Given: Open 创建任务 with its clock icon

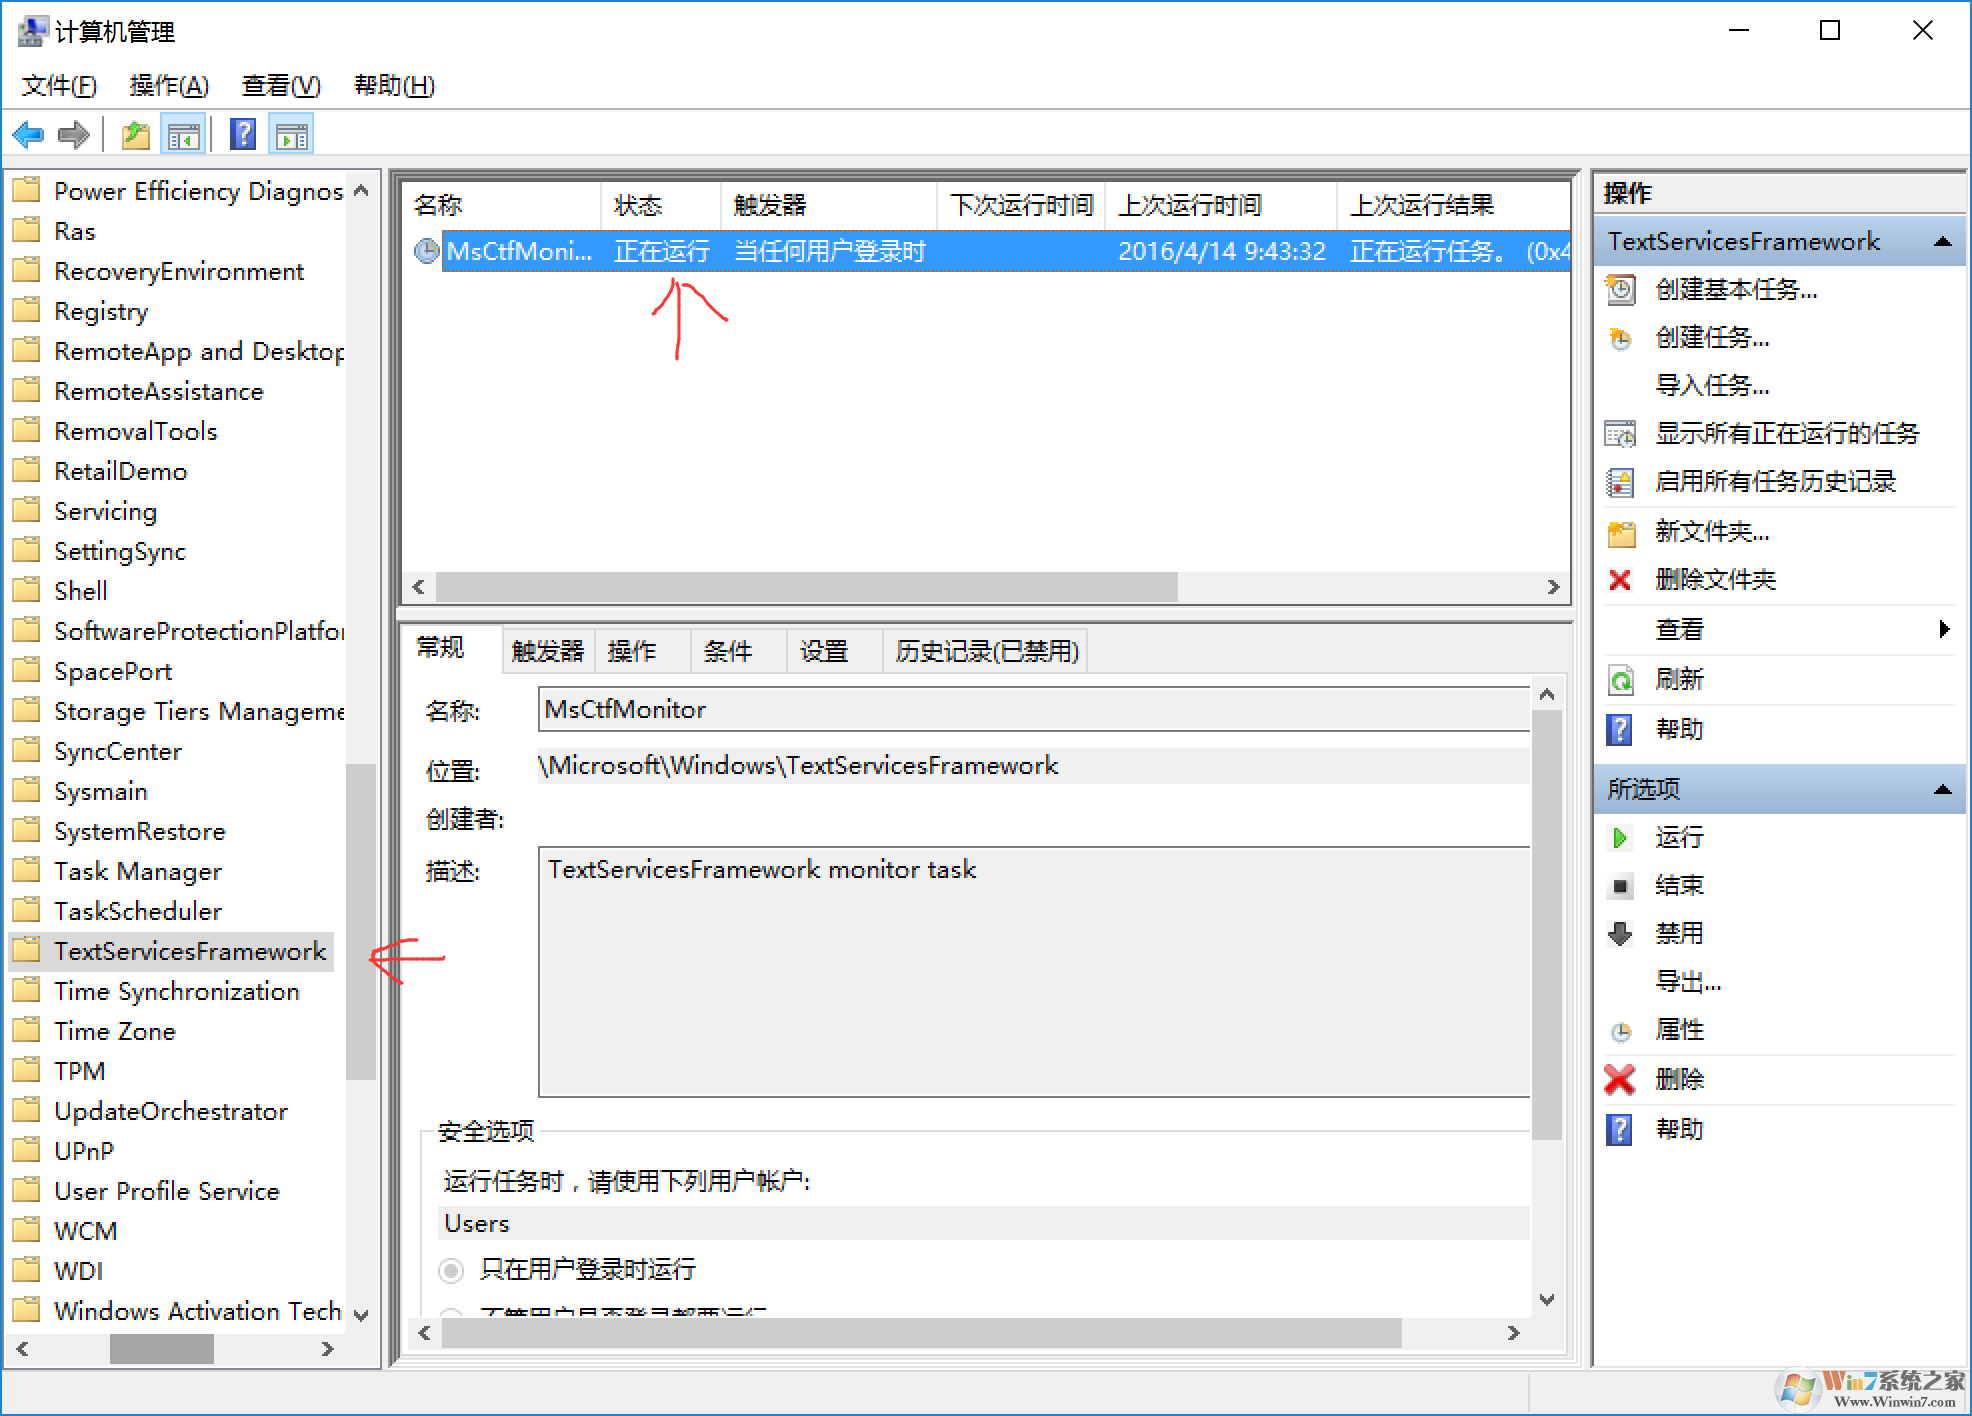Looking at the screenshot, I should (x=1621, y=338).
